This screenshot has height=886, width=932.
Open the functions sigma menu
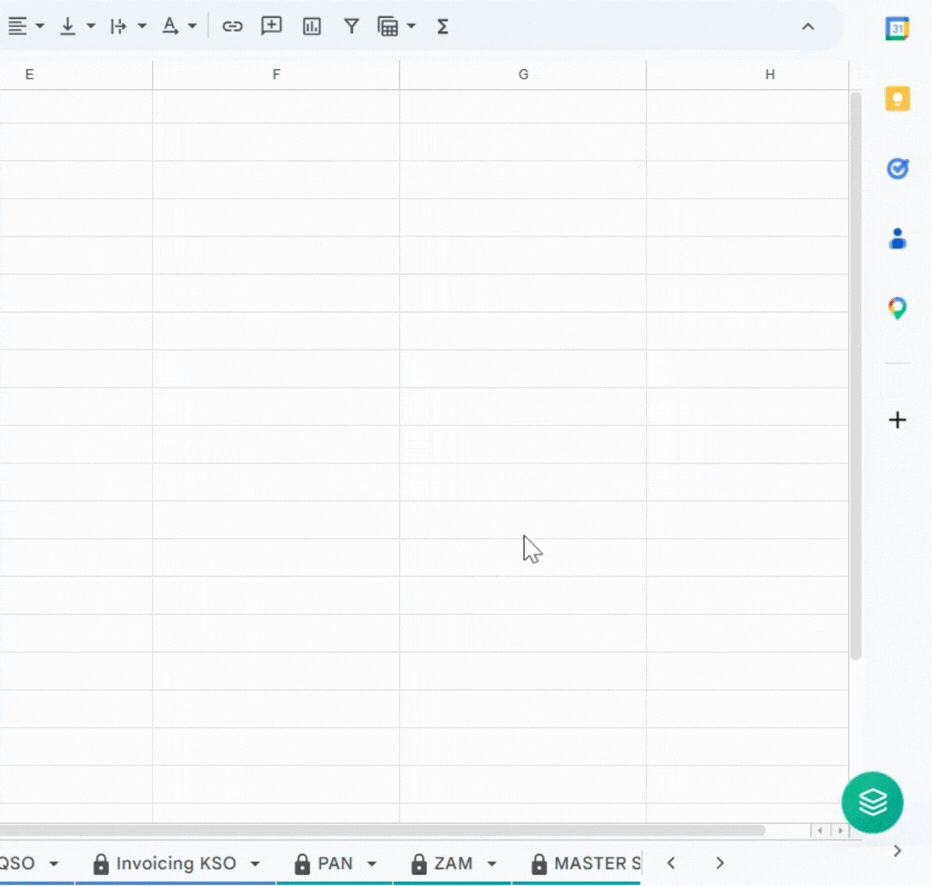(442, 27)
